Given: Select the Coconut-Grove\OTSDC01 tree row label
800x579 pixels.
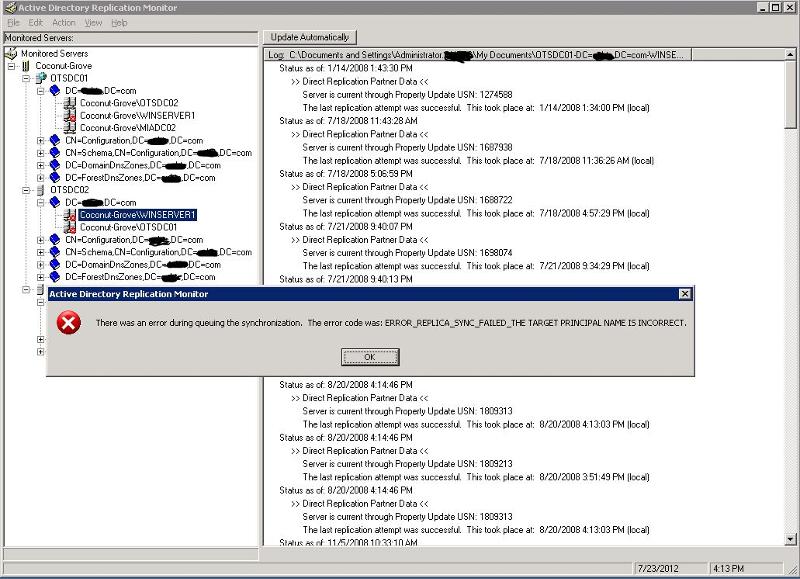Looking at the screenshot, I should [x=128, y=228].
